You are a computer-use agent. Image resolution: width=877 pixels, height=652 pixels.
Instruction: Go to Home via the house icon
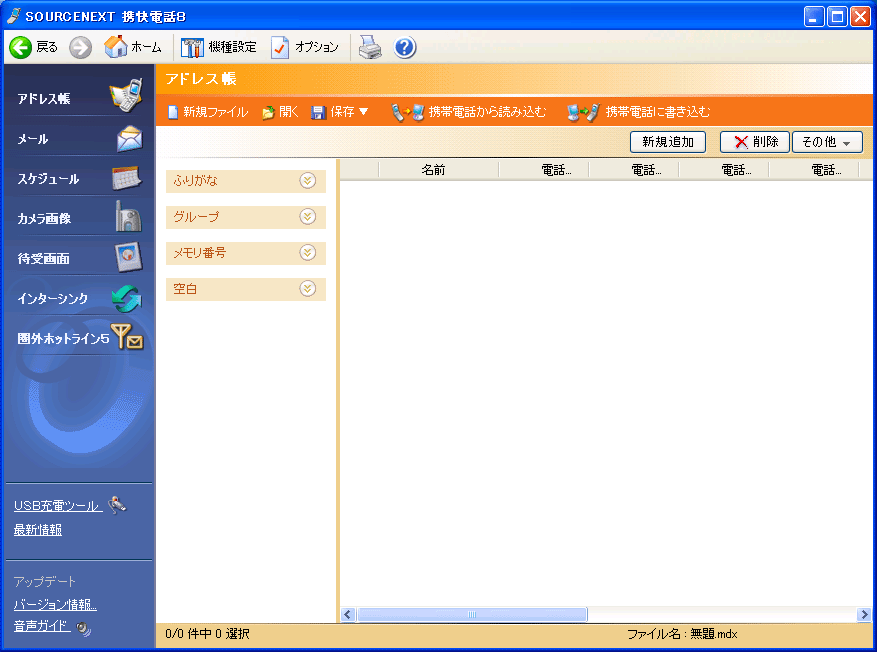116,46
